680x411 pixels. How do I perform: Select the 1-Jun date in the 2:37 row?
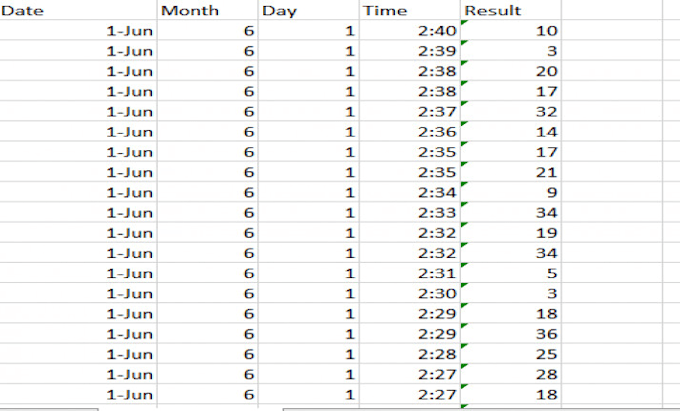click(x=78, y=111)
